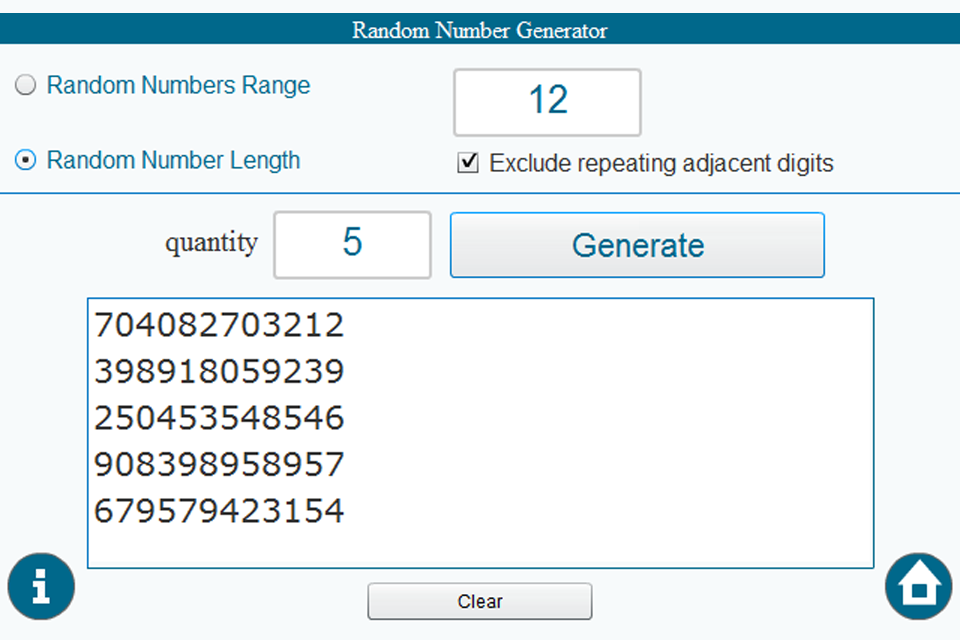Click the last result 679579423154
The width and height of the screenshot is (960, 640).
pyautogui.click(x=219, y=512)
